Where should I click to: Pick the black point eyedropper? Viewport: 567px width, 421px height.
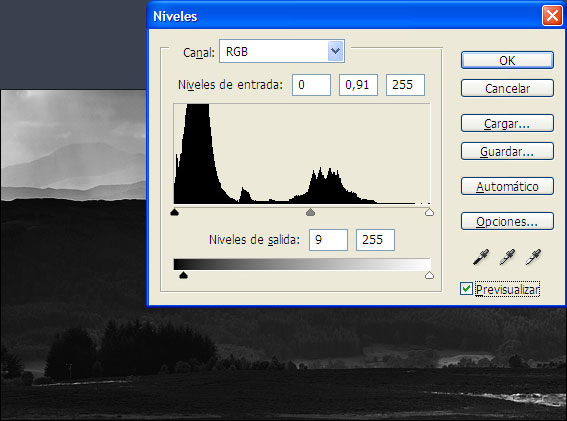pyautogui.click(x=481, y=257)
